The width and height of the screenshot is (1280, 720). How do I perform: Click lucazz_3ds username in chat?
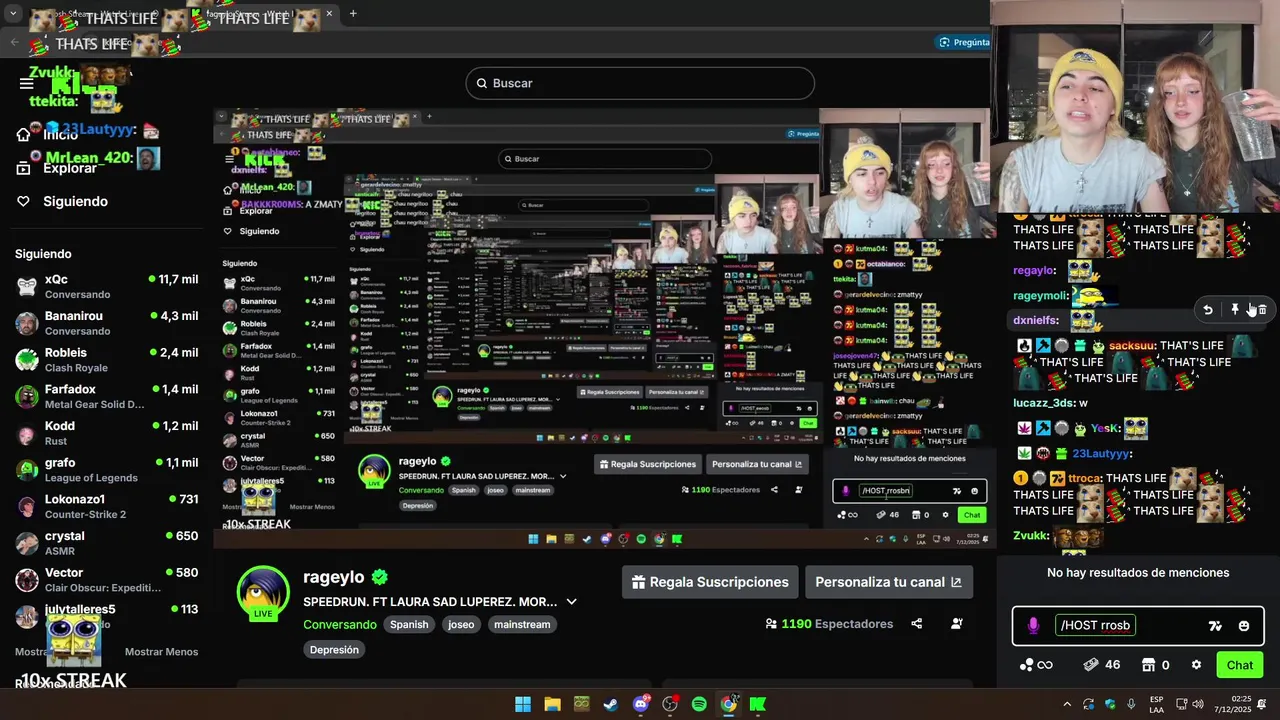pyautogui.click(x=1044, y=403)
